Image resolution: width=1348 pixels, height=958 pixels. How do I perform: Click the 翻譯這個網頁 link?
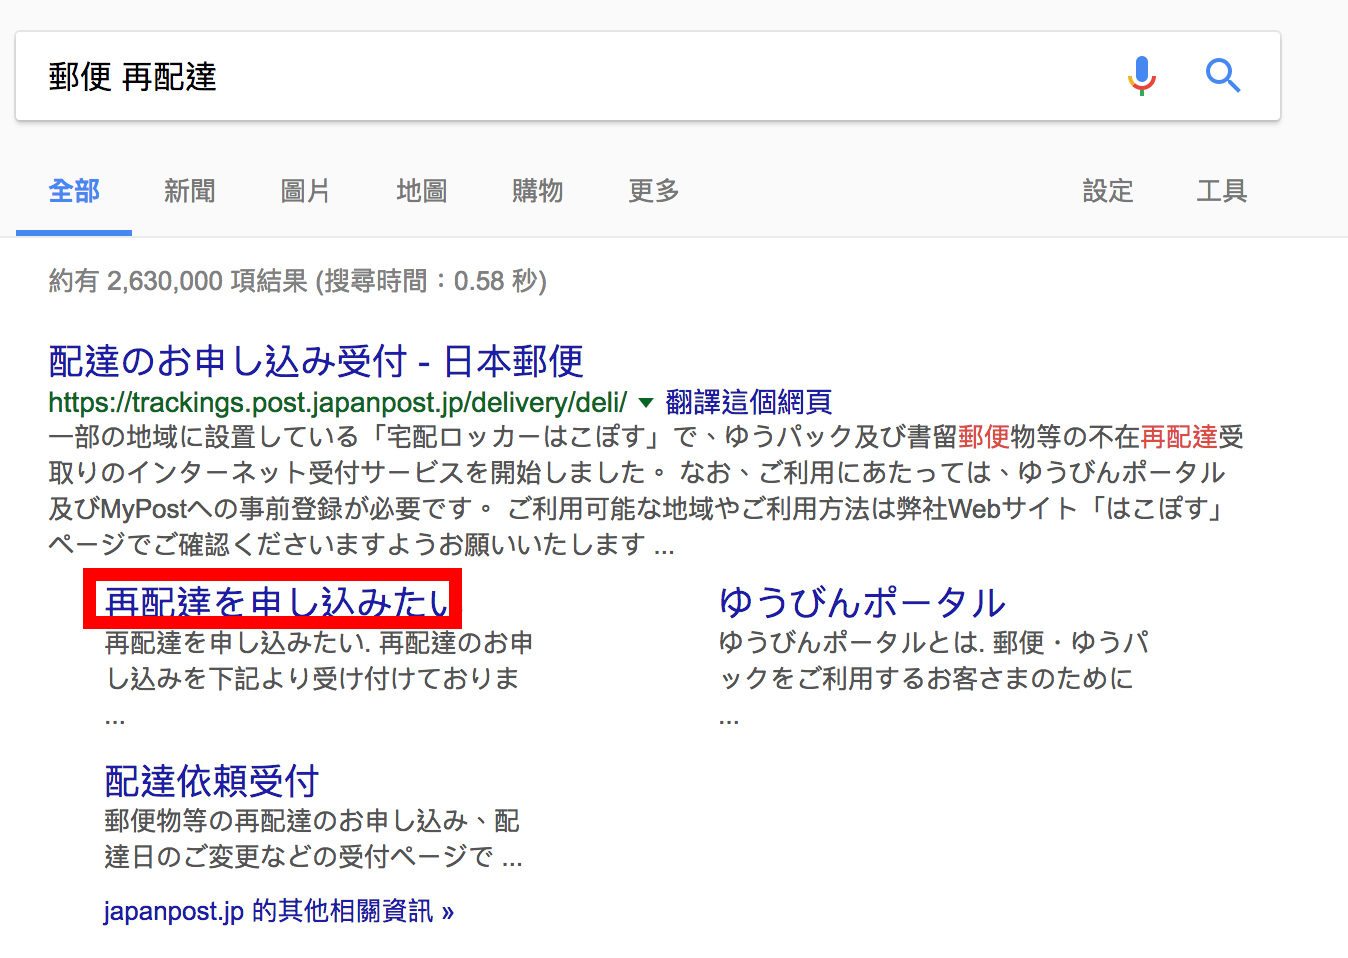pyautogui.click(x=749, y=403)
